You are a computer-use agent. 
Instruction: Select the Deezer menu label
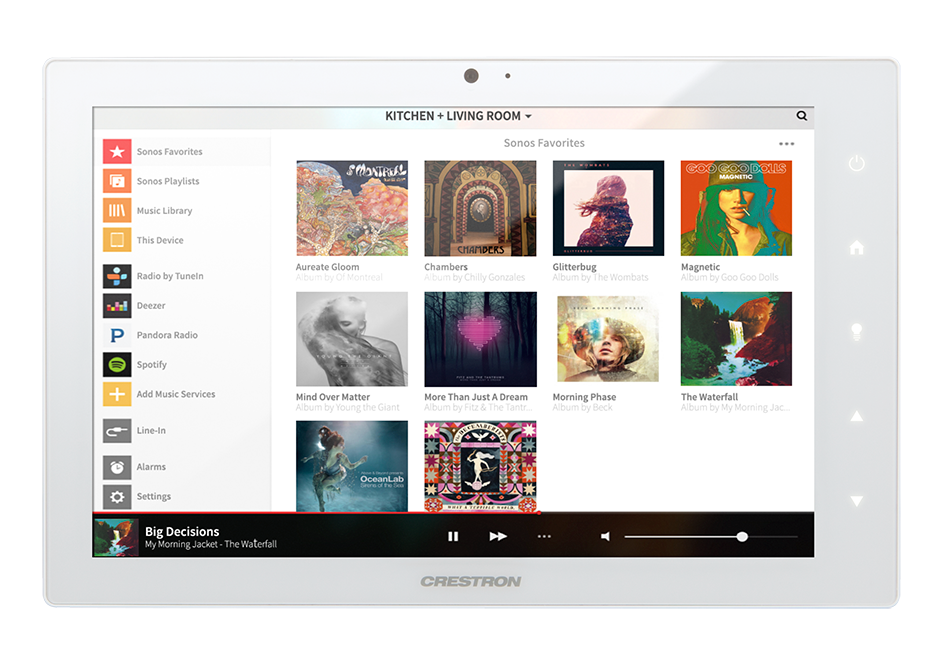151,306
